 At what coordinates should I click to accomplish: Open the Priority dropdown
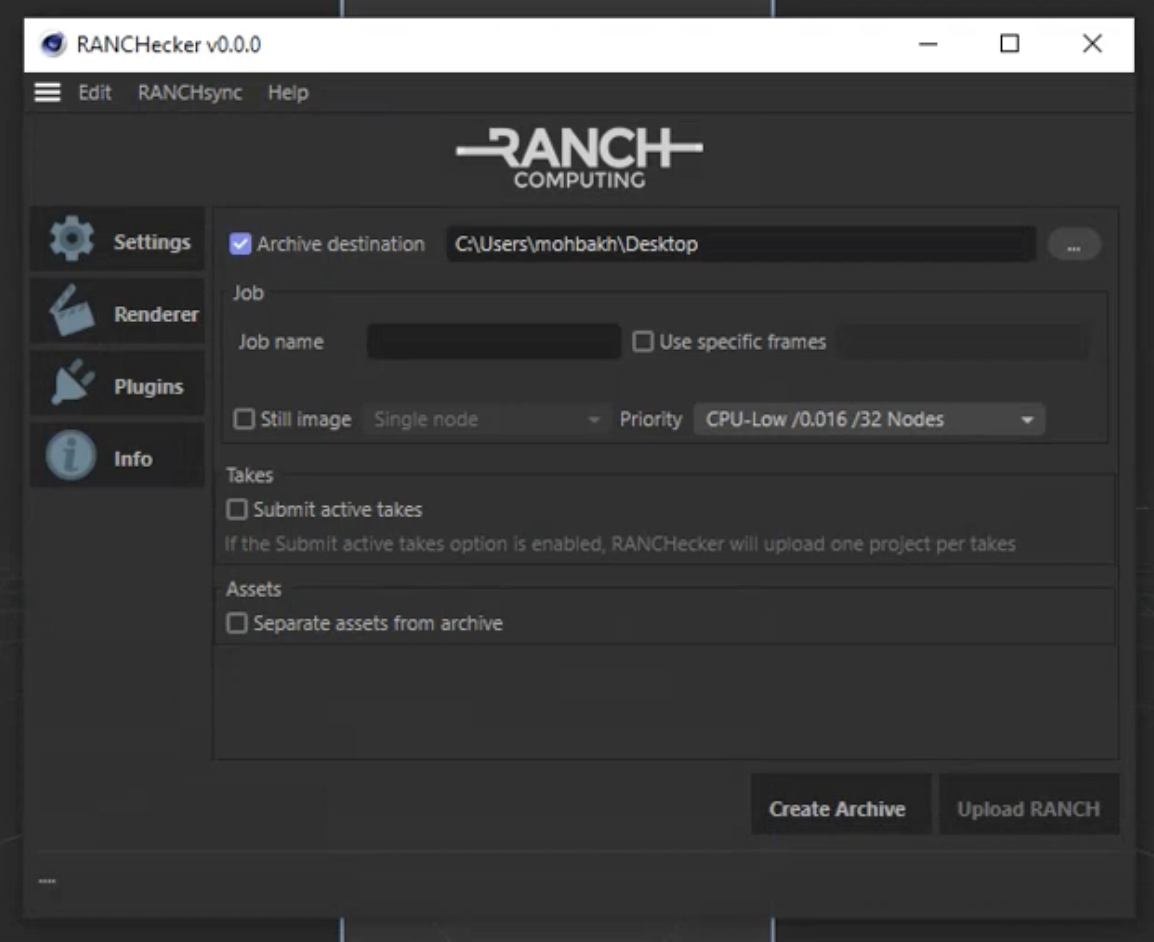867,420
